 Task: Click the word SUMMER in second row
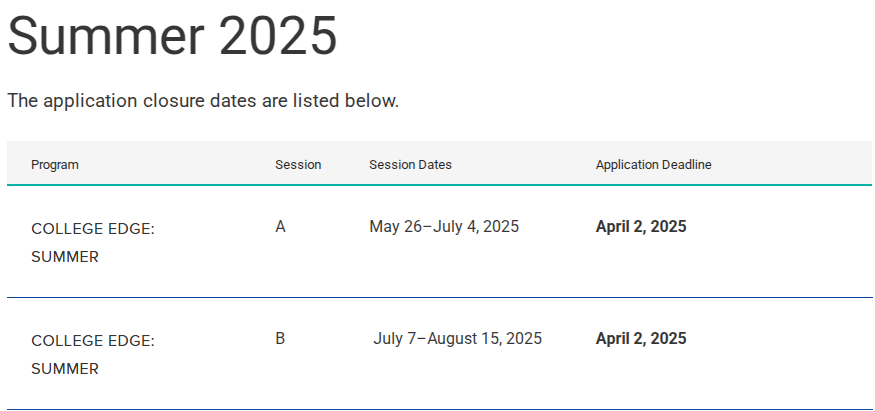[x=65, y=369]
